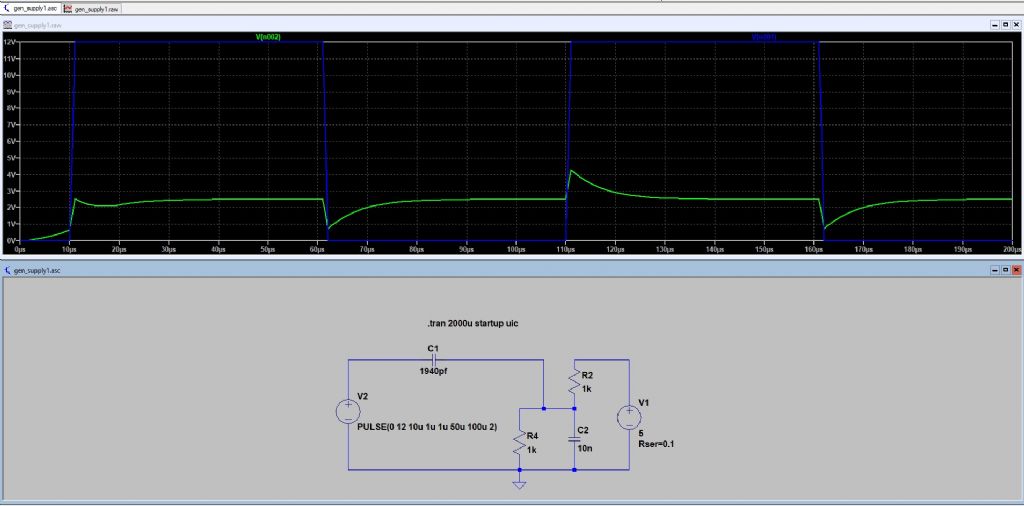Click the gen_supply1.raw waveform window title
The width and height of the screenshot is (1024, 506).
[38, 25]
